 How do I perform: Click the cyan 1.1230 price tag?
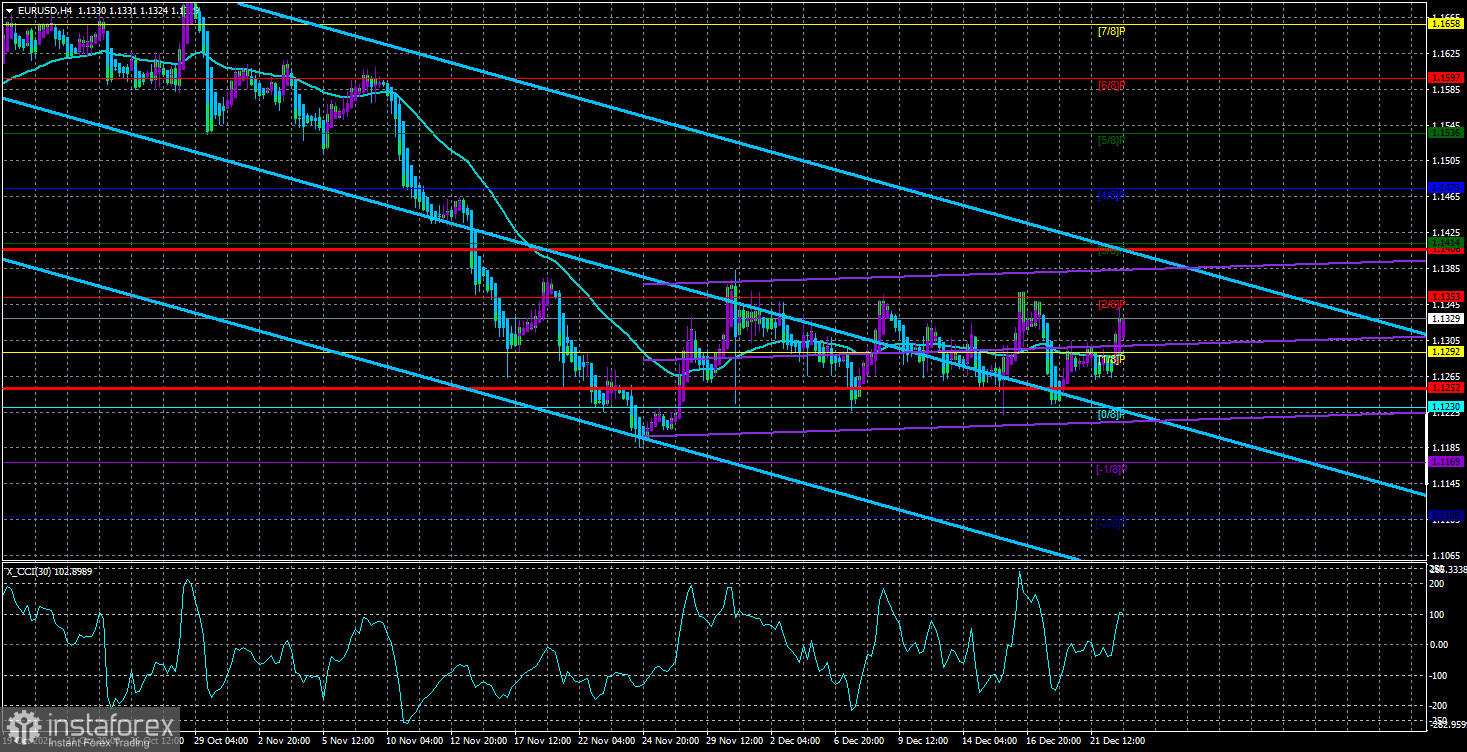pyautogui.click(x=1446, y=407)
